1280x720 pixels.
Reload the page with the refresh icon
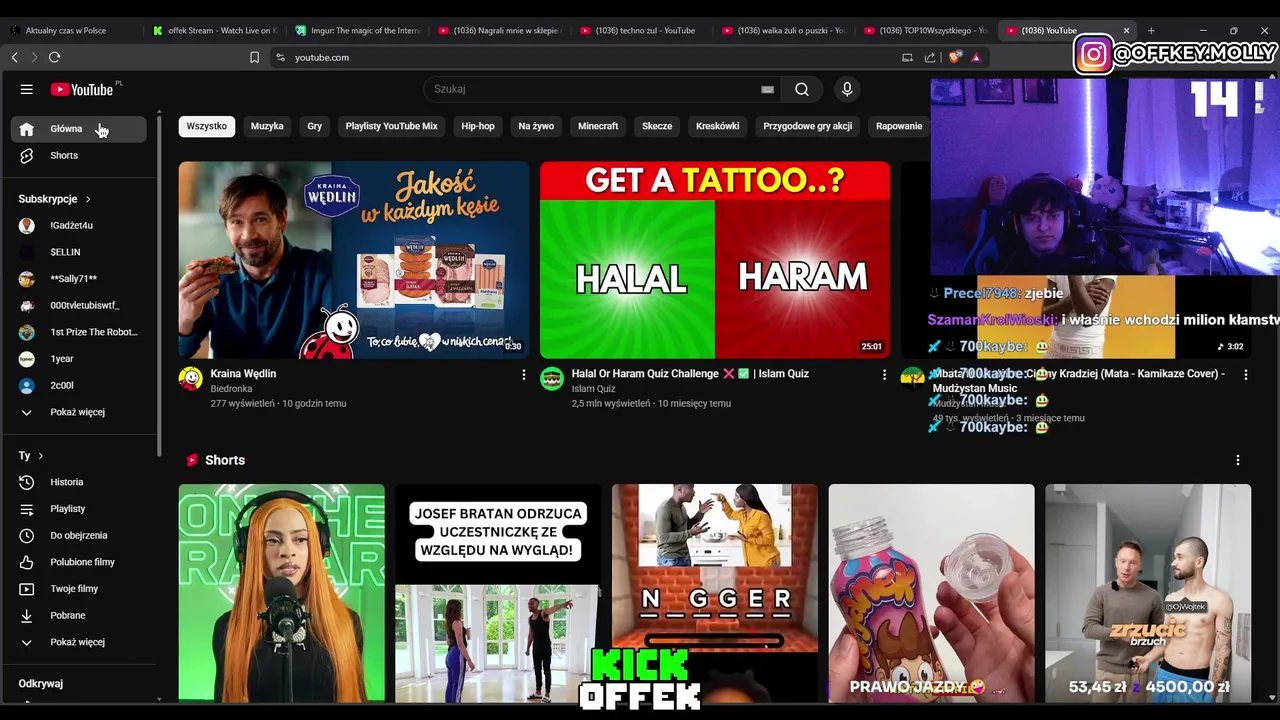[54, 57]
